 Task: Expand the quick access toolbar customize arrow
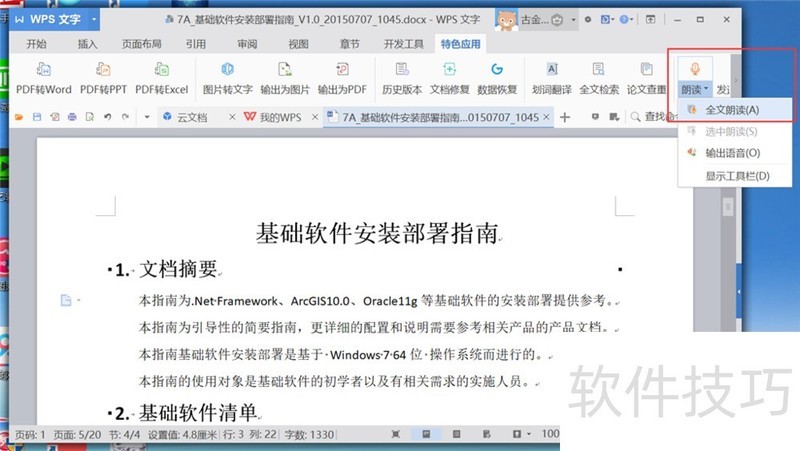click(147, 117)
